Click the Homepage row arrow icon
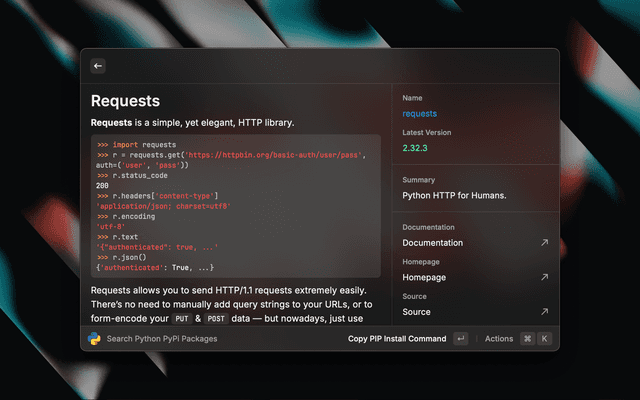 pyautogui.click(x=544, y=277)
